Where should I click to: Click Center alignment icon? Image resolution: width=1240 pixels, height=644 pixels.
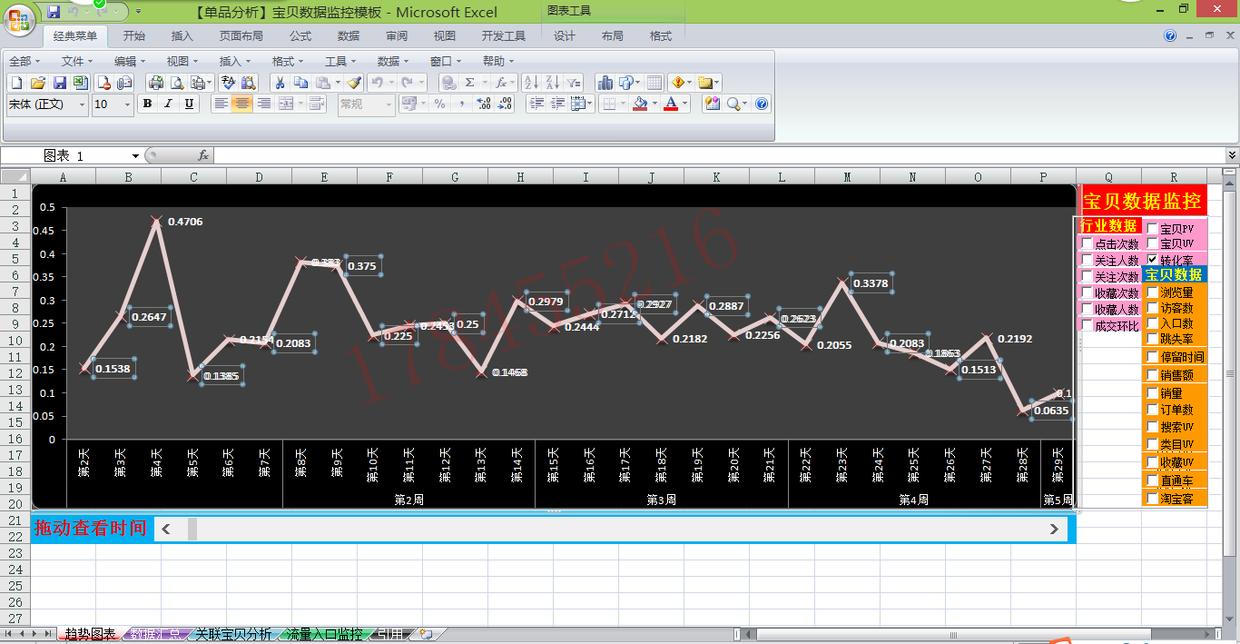(x=242, y=104)
